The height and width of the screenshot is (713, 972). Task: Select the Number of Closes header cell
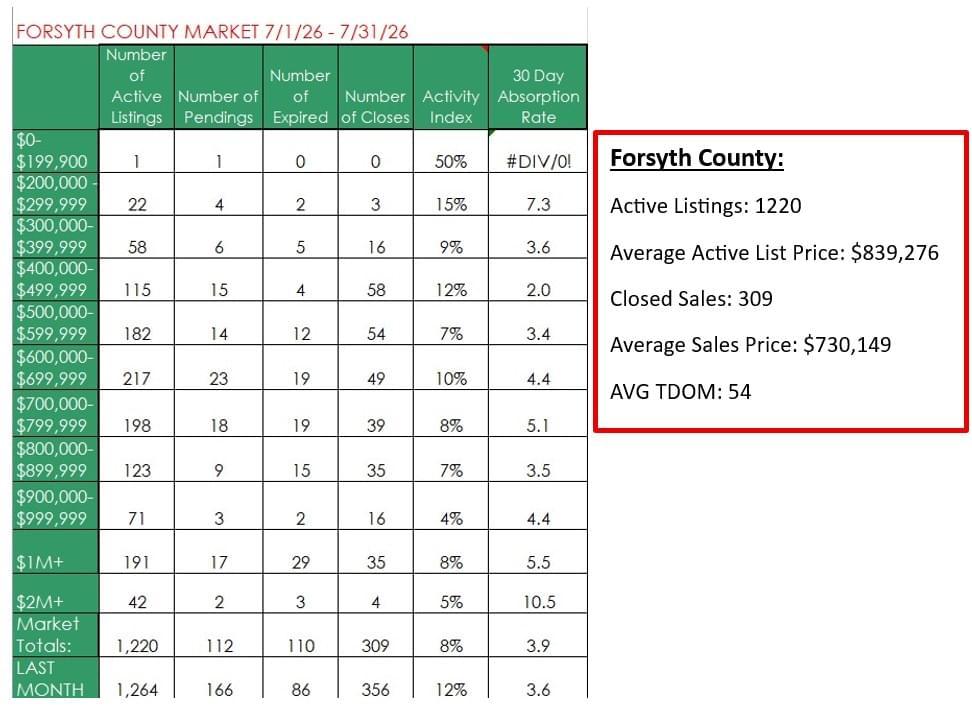[375, 86]
